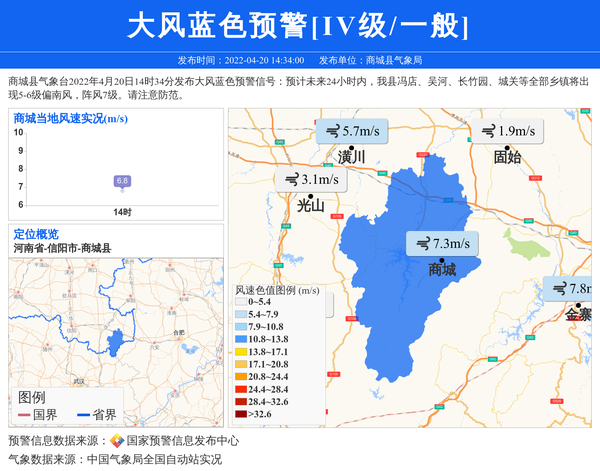Image resolution: width=600 pixels, height=471 pixels.
Task: Open the 商城当地风速实况 panel header
Action: (x=70, y=118)
